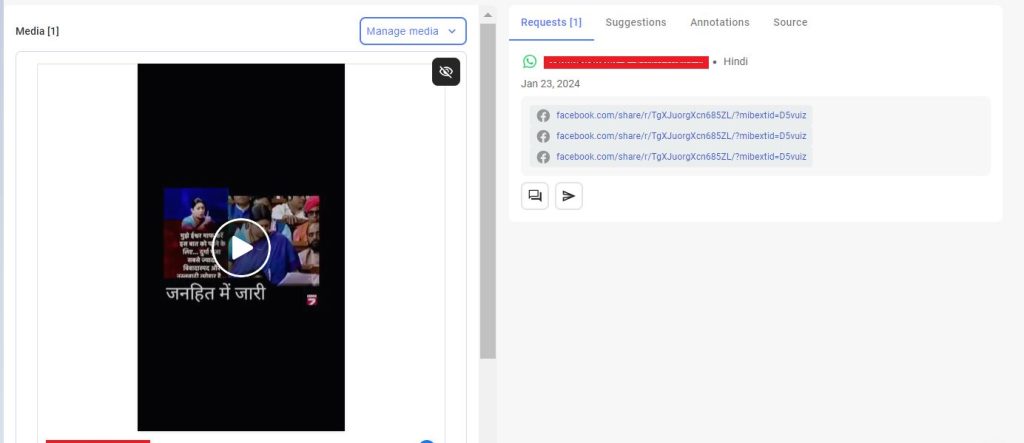Open the Manage media dropdown
Image resolution: width=1024 pixels, height=443 pixels.
coord(413,31)
